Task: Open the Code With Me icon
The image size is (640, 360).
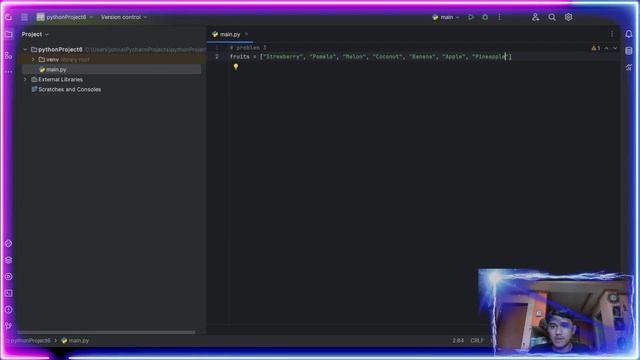Action: (535, 17)
